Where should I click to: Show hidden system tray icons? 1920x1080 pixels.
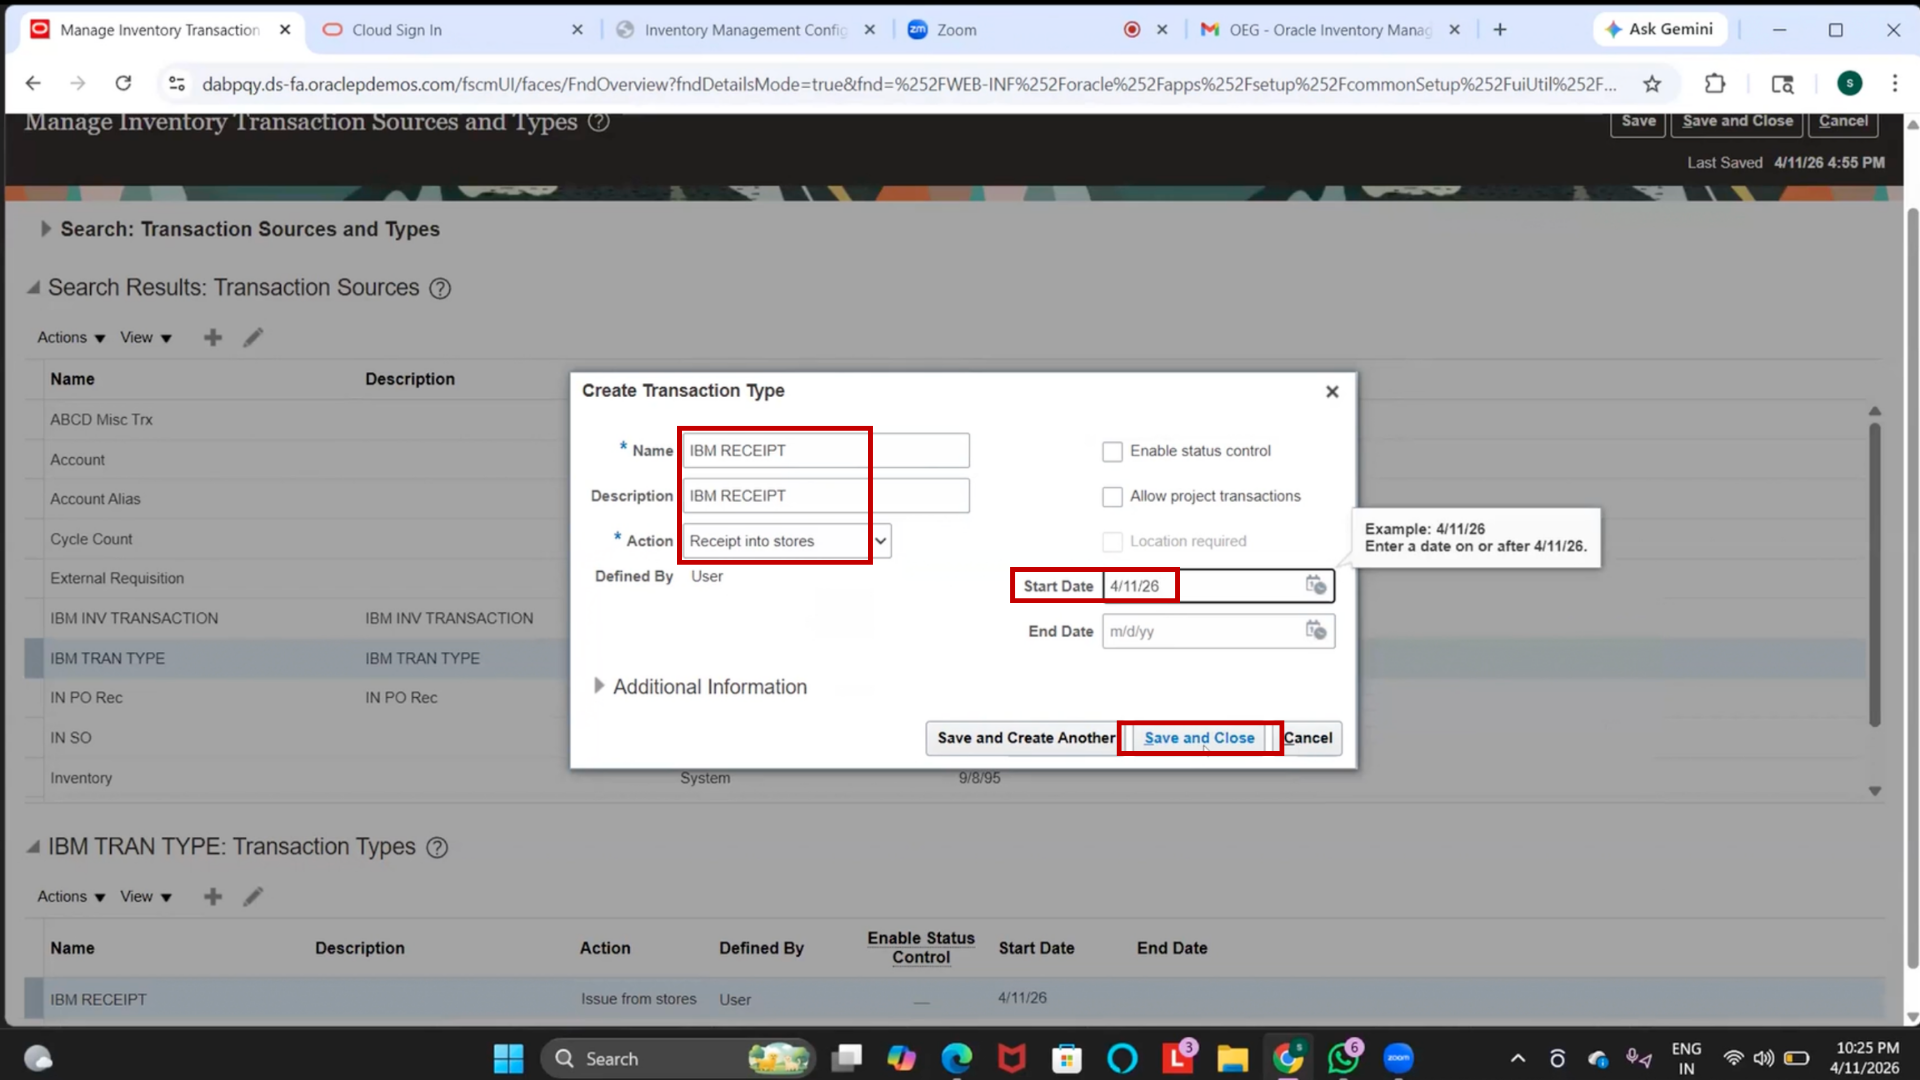(1517, 1058)
